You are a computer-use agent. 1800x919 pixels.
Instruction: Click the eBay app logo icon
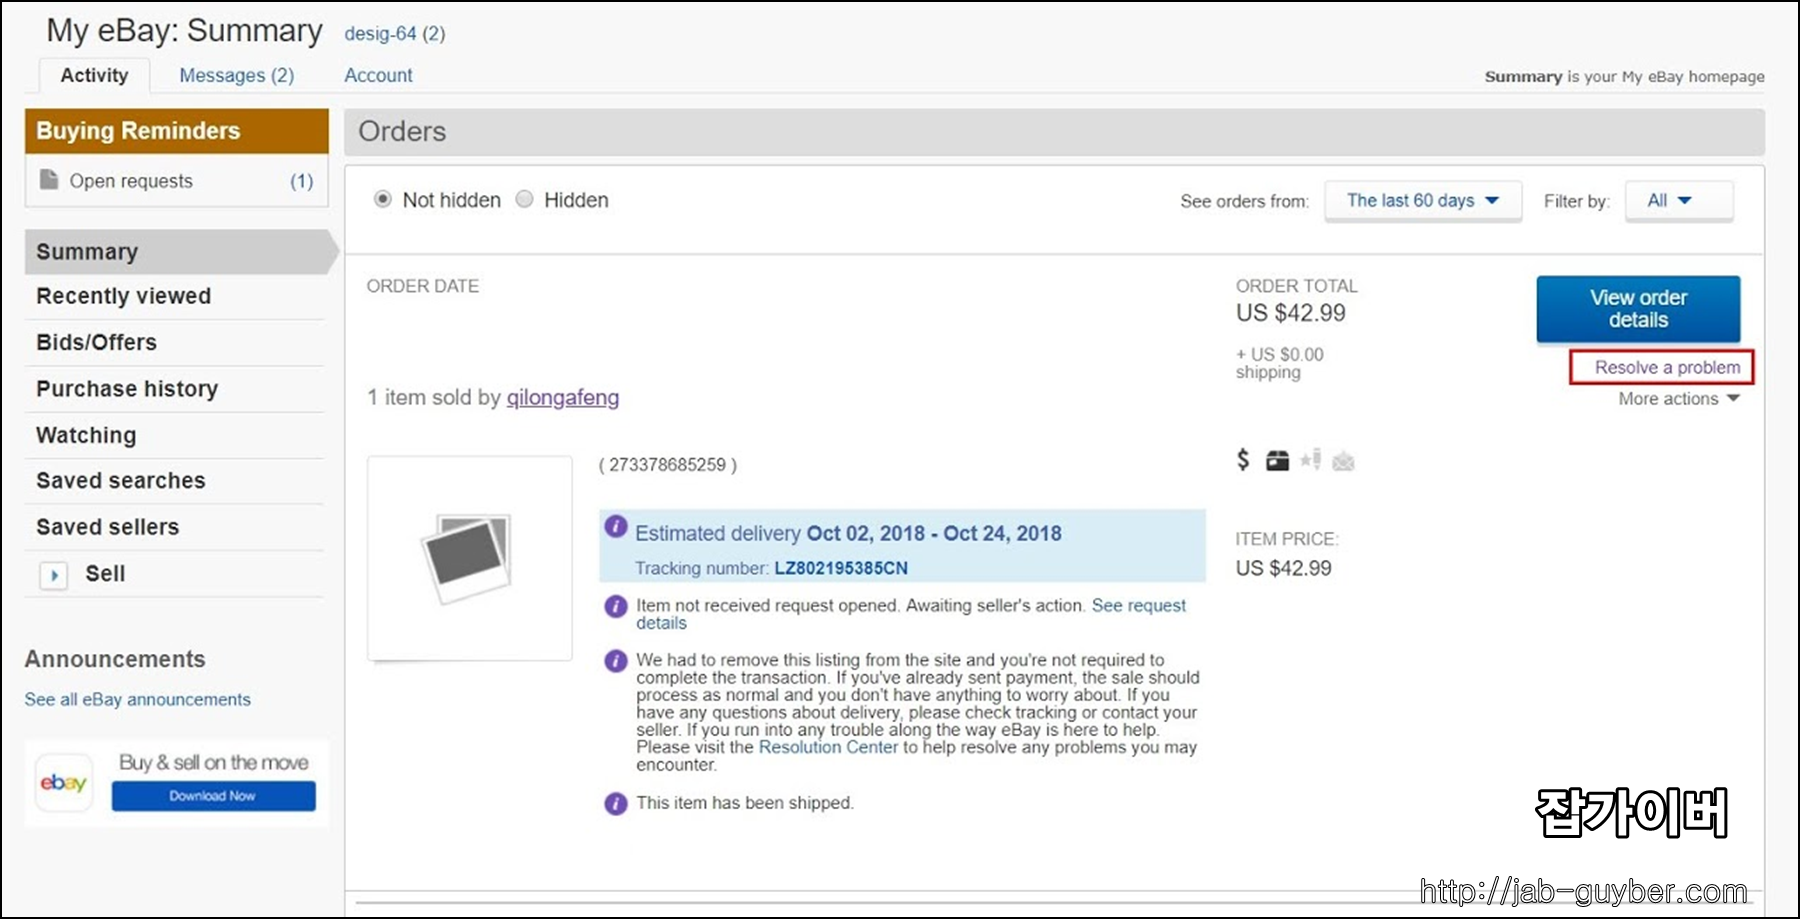[64, 783]
